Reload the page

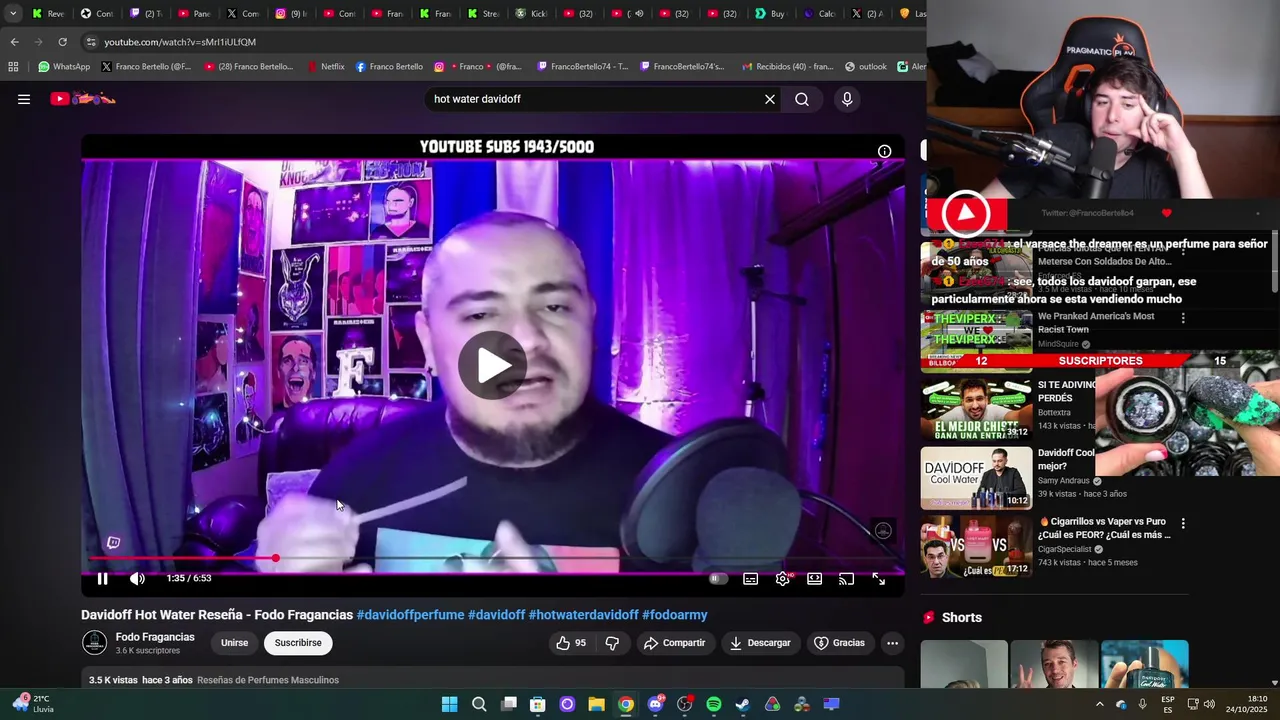(x=62, y=42)
